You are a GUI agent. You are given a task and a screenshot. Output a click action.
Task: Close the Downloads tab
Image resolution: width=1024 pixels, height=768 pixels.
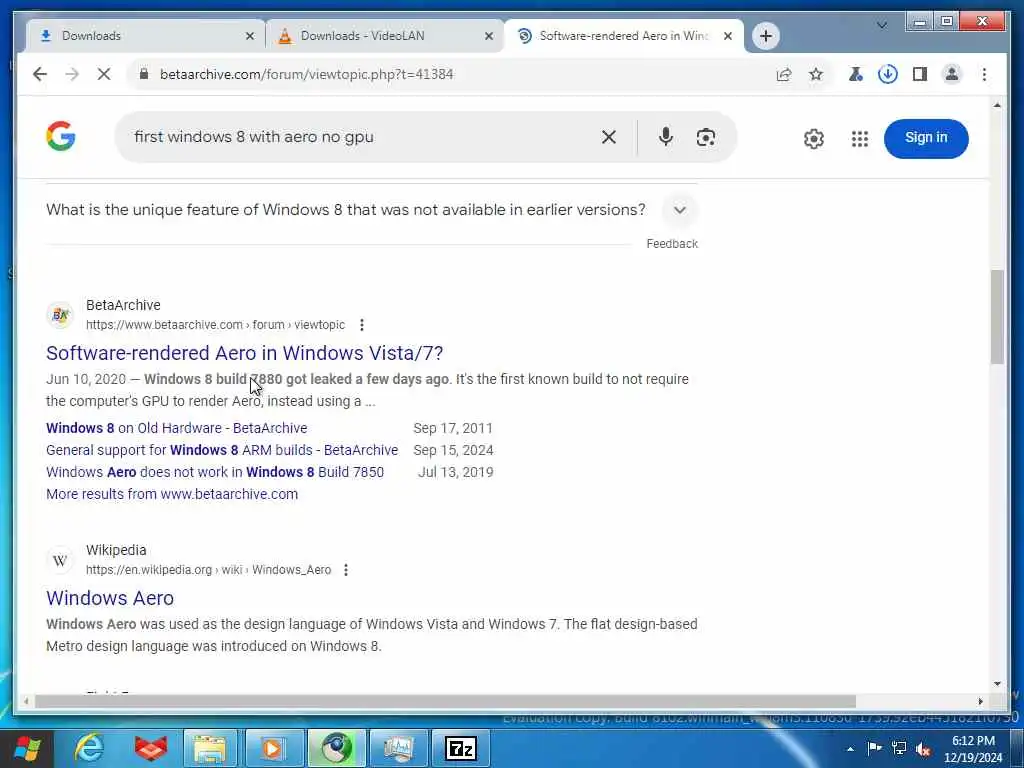pos(249,36)
